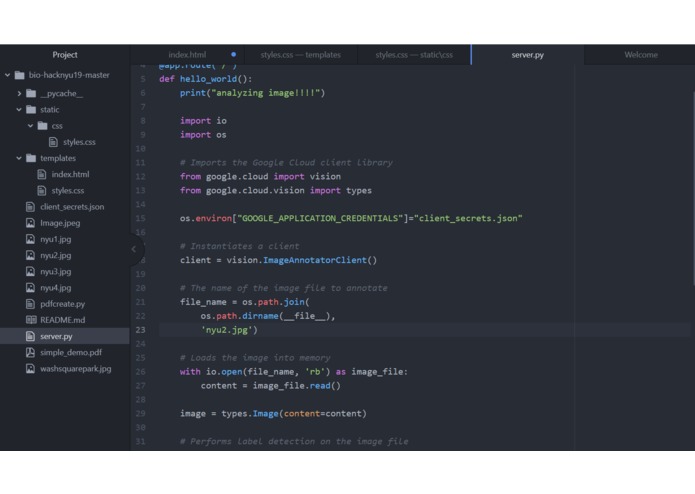Open README.md from the project tree
This screenshot has height=494, width=695.
[x=62, y=320]
